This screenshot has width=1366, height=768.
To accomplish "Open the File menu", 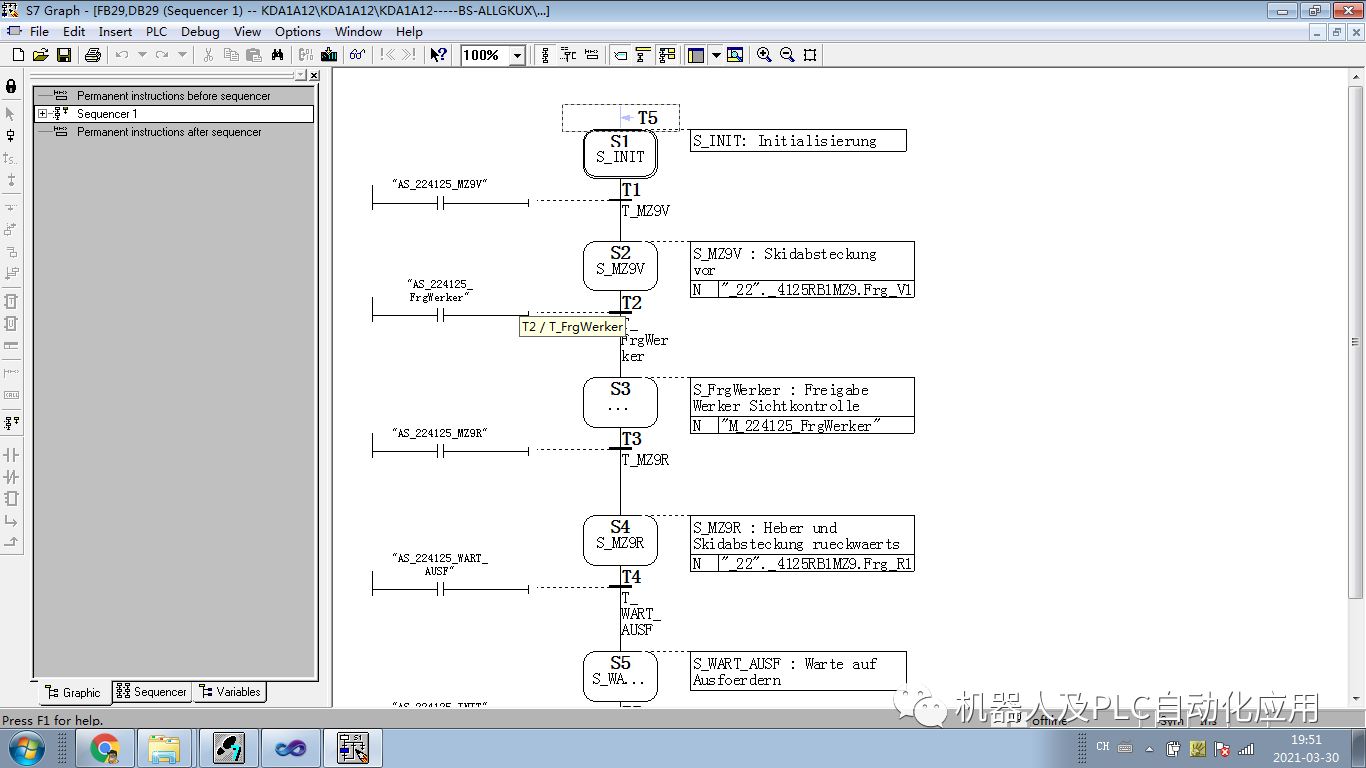I will [x=39, y=31].
